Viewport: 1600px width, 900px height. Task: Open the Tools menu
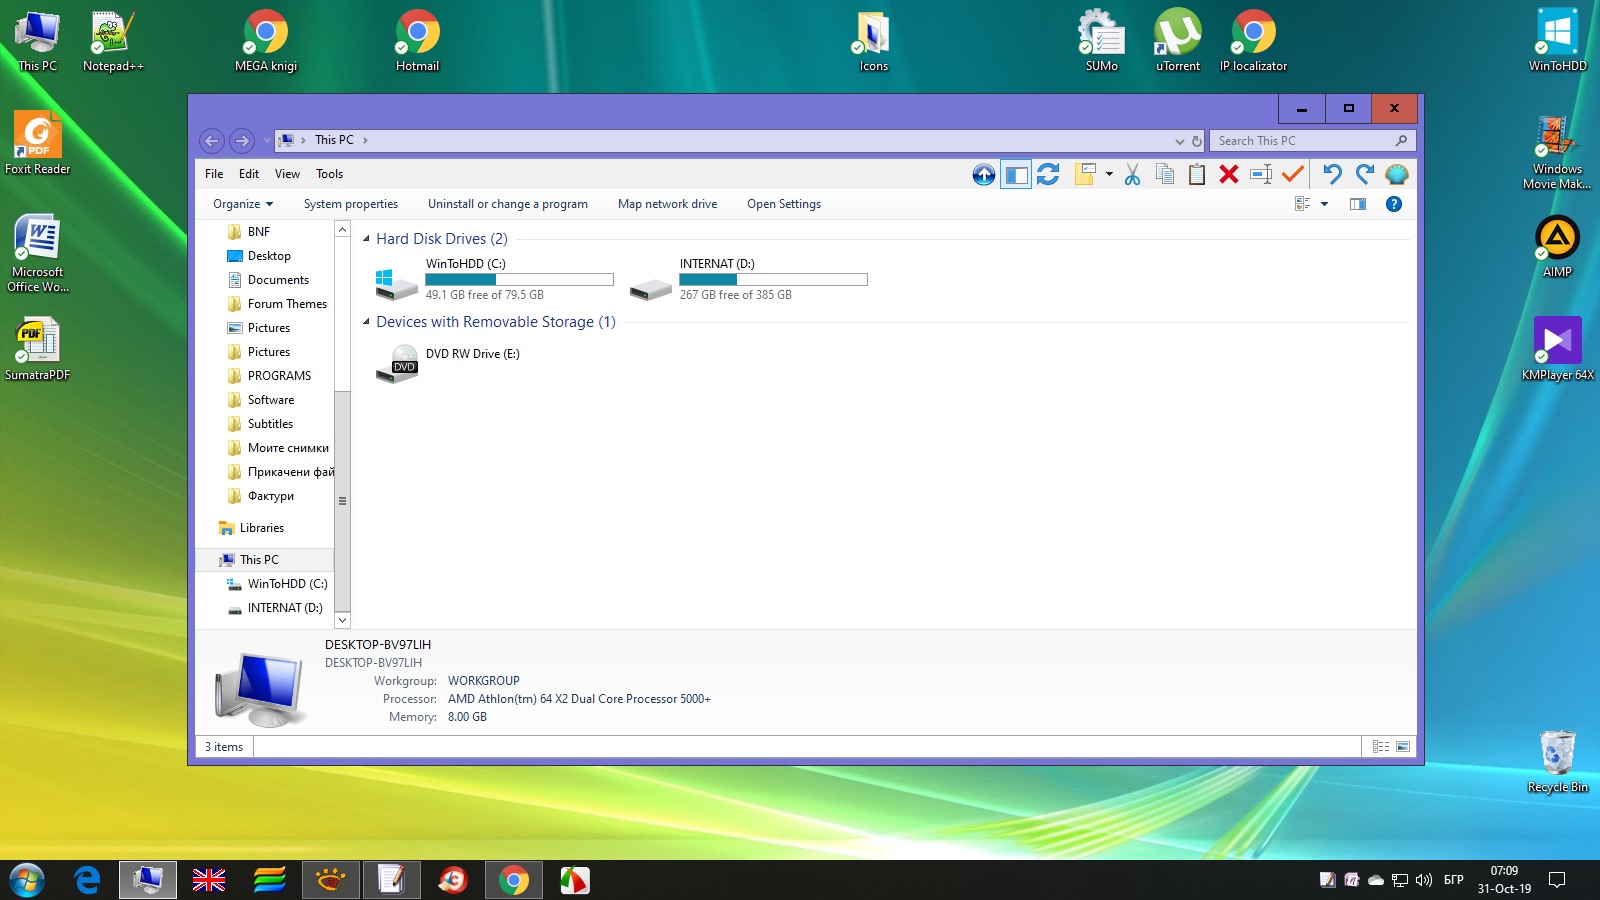[329, 174]
